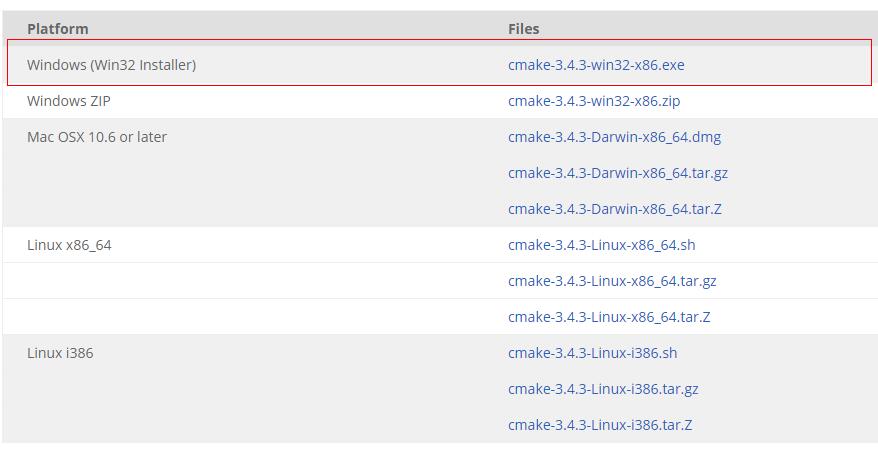Select the "Linux x86_64" platform text
Image resolution: width=878 pixels, height=456 pixels.
click(x=69, y=245)
